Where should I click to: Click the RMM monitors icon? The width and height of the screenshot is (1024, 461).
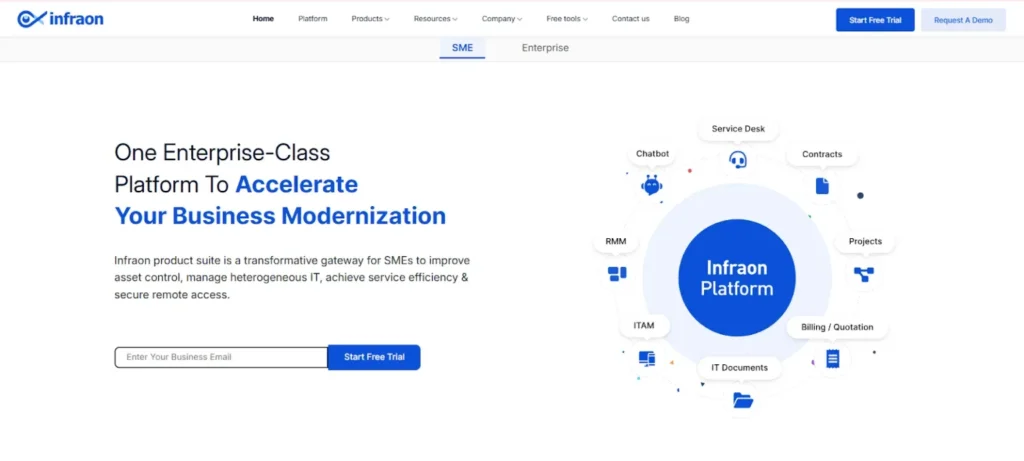tap(616, 274)
